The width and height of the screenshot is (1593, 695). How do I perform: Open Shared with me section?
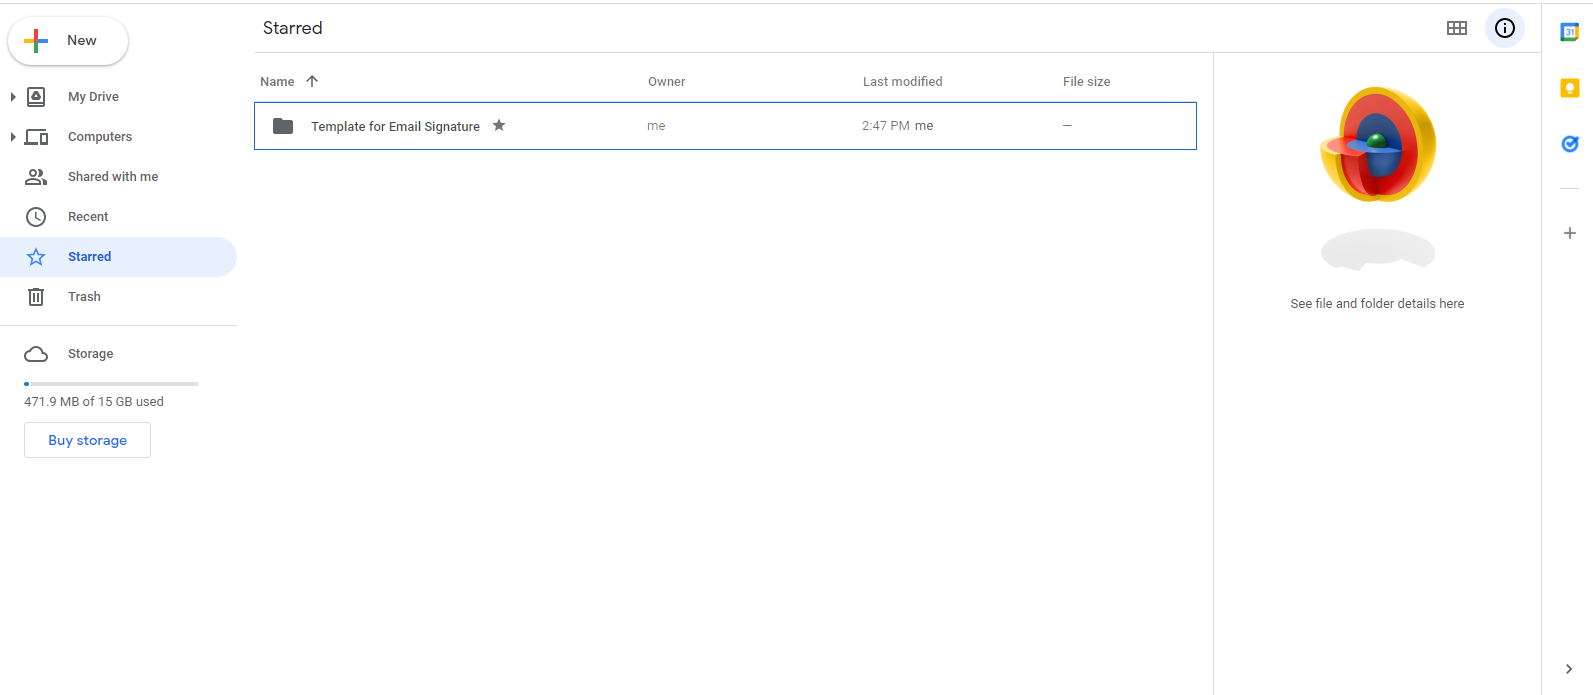click(112, 177)
